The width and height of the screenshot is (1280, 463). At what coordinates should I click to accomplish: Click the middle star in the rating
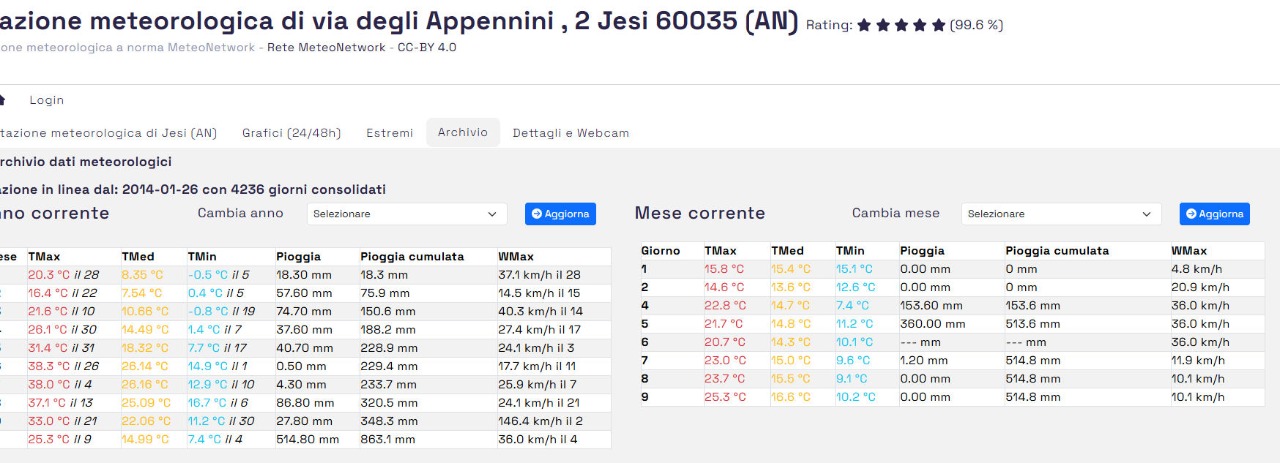pyautogui.click(x=901, y=25)
